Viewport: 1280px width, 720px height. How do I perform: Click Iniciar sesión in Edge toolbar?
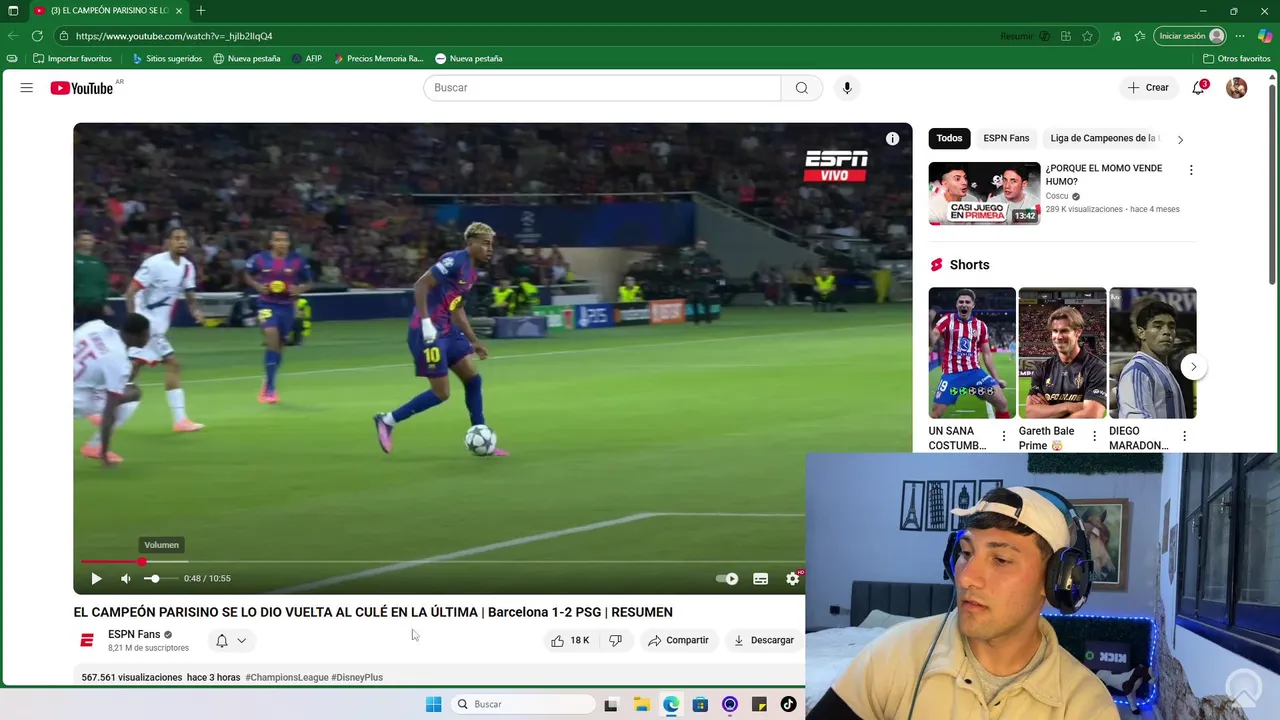pyautogui.click(x=1190, y=36)
